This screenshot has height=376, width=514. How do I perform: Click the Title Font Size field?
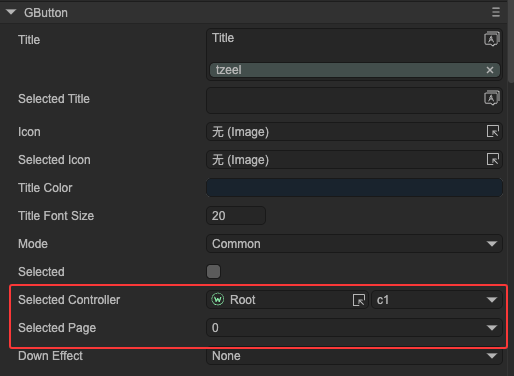coord(236,216)
